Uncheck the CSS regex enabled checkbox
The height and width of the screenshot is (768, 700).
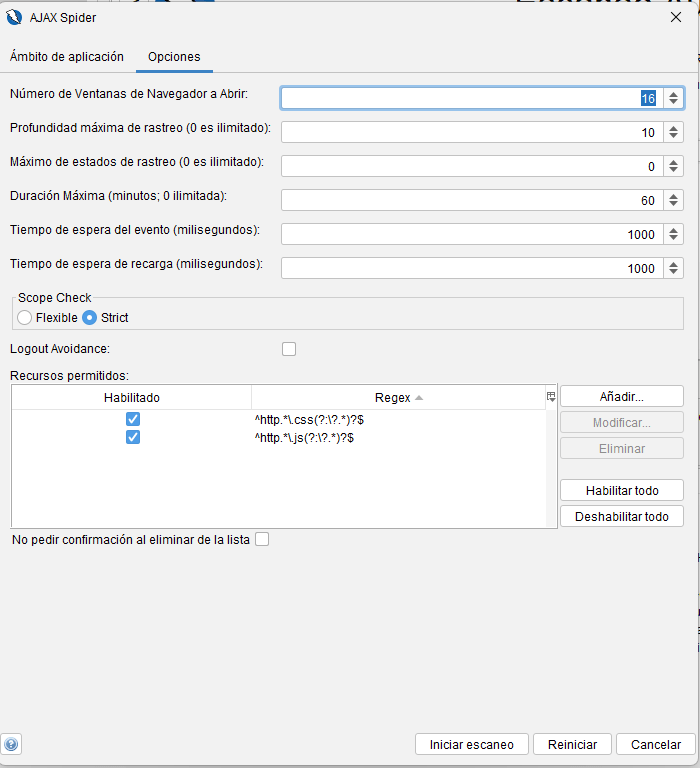click(x=132, y=420)
